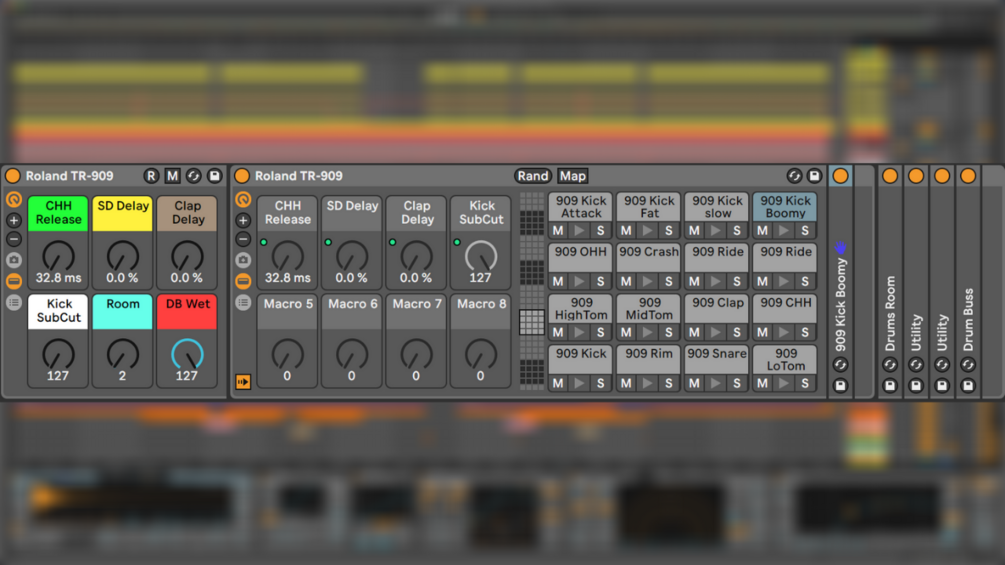Click the R button on left rack
1005x565 pixels.
[151, 176]
